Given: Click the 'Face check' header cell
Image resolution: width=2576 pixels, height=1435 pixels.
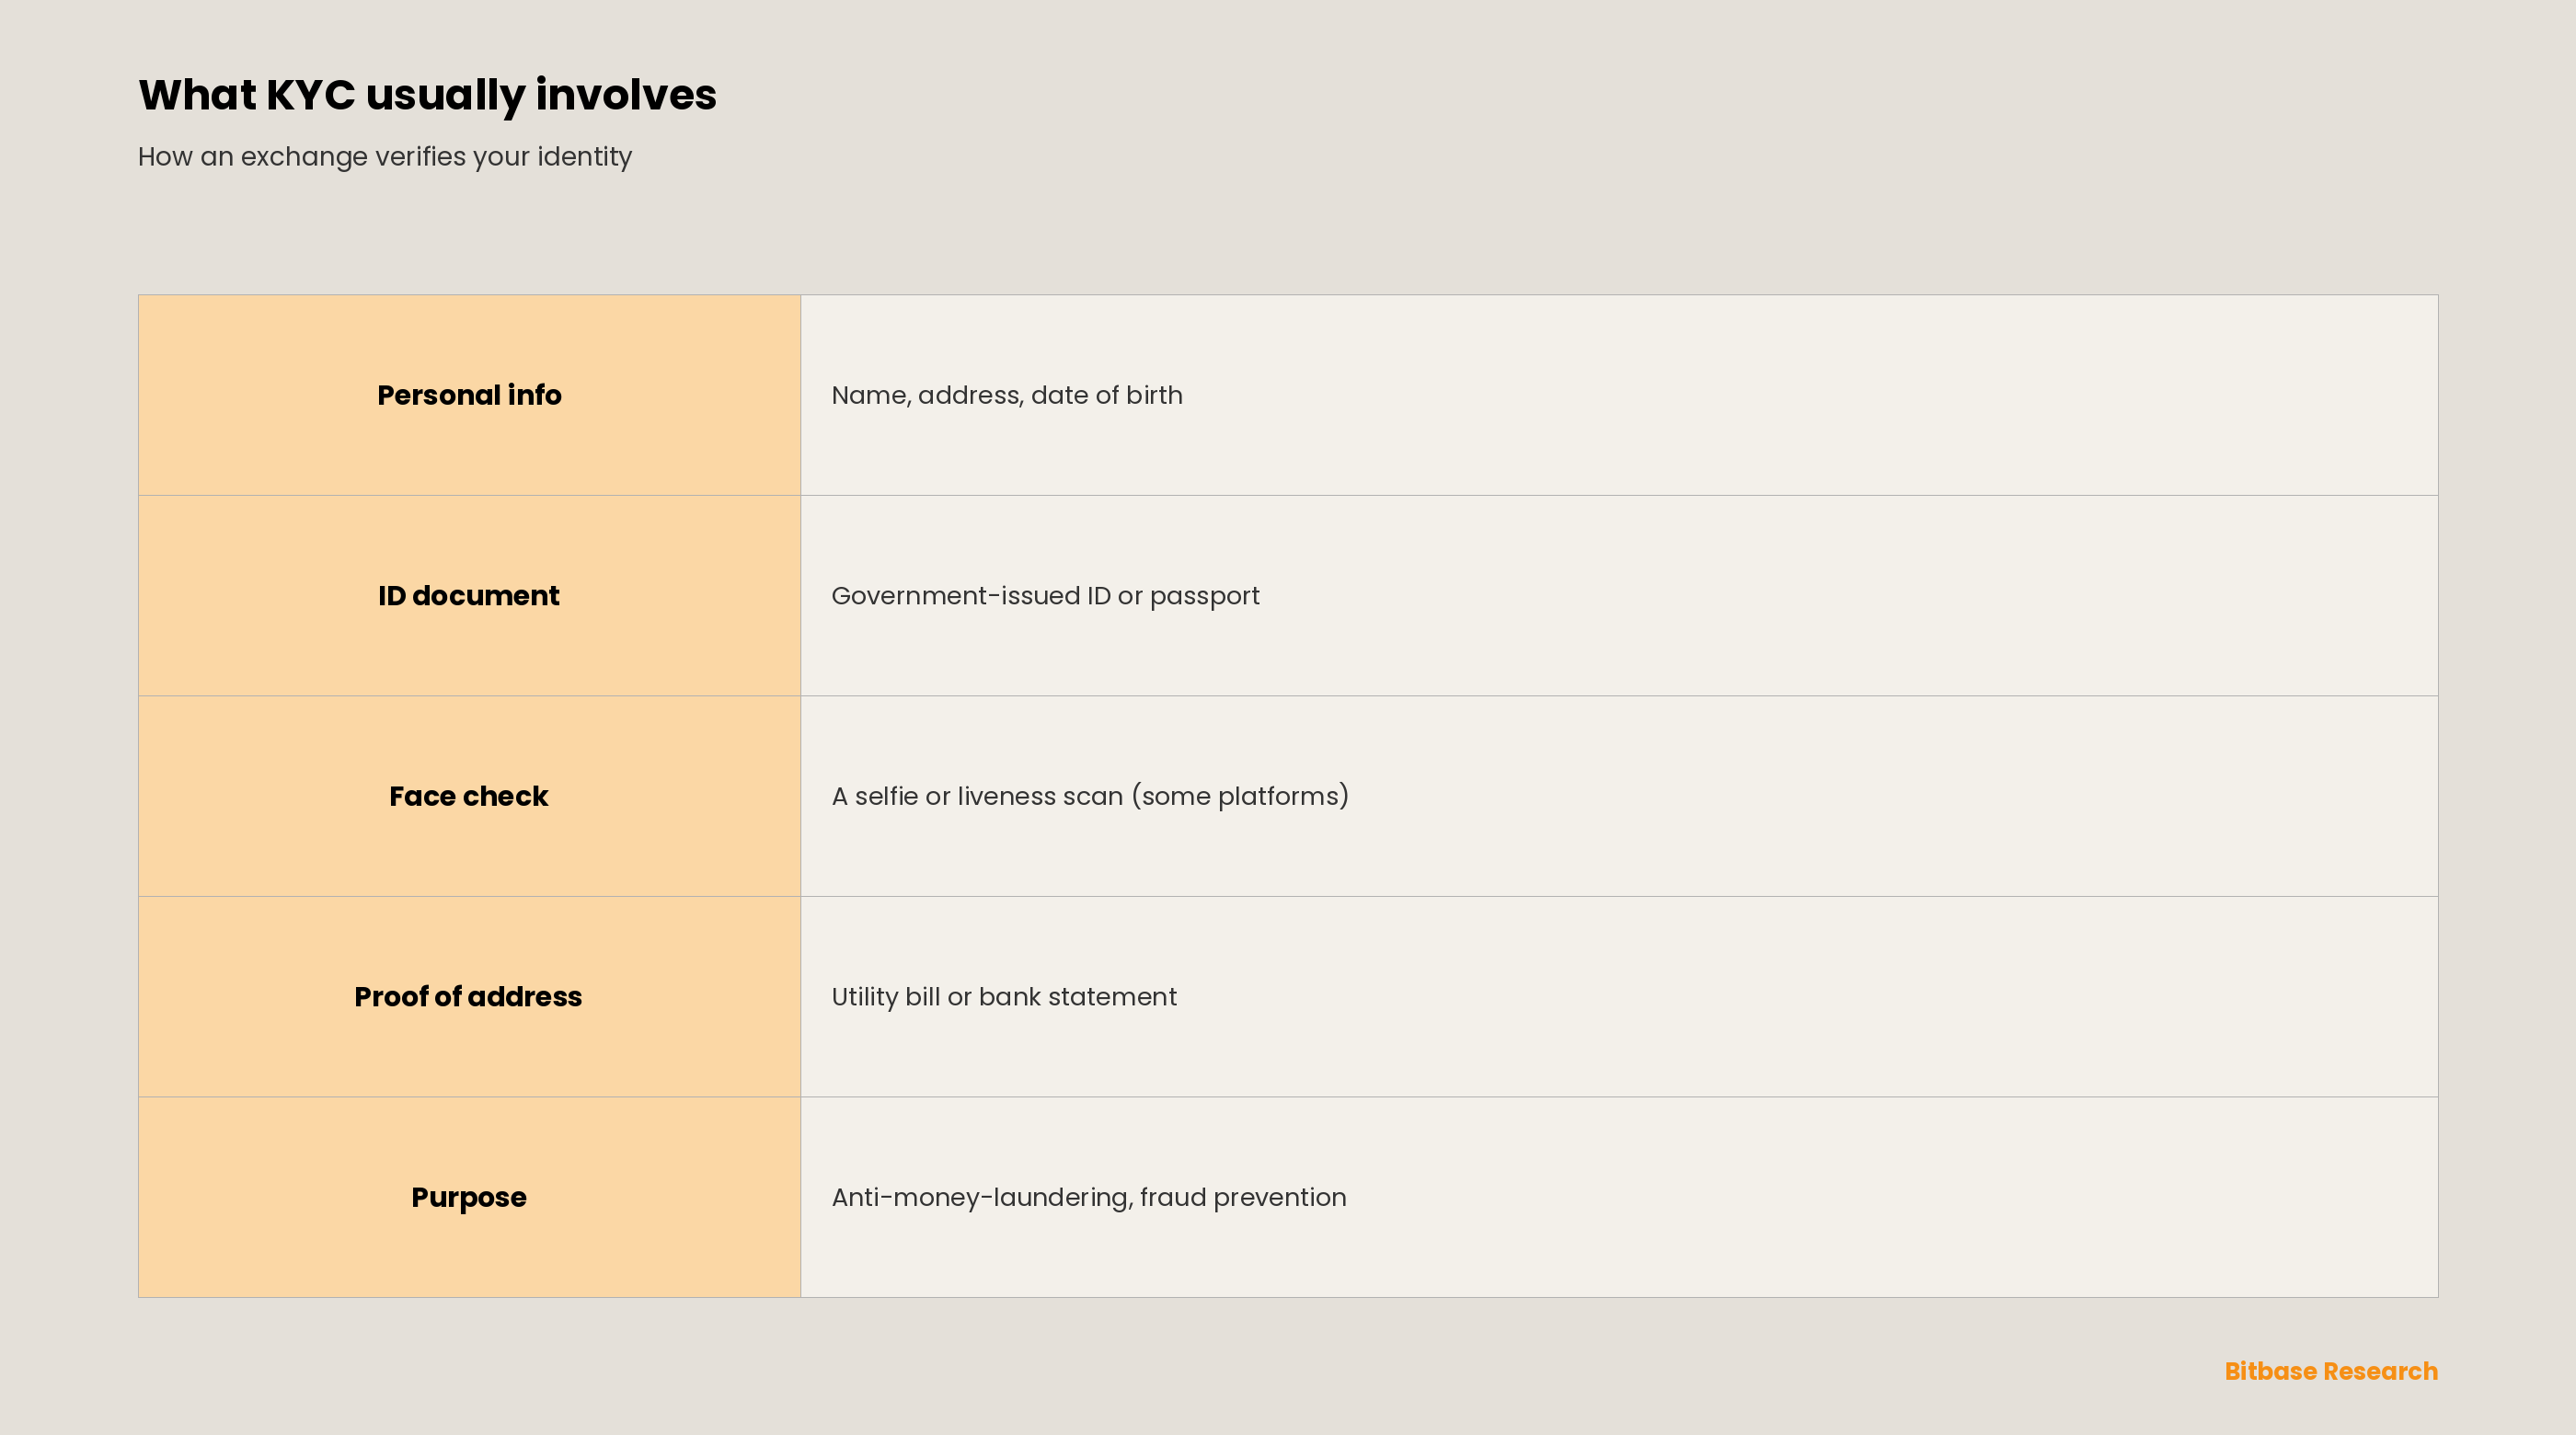Looking at the screenshot, I should (469, 796).
